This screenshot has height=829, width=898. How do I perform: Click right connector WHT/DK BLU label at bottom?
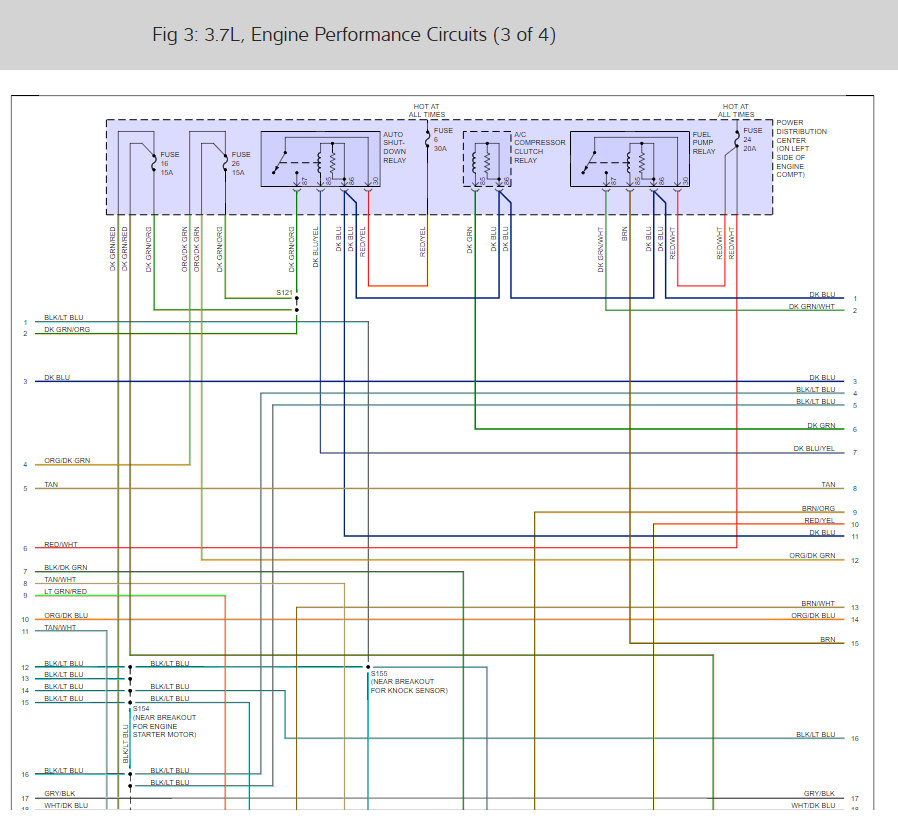coord(813,806)
